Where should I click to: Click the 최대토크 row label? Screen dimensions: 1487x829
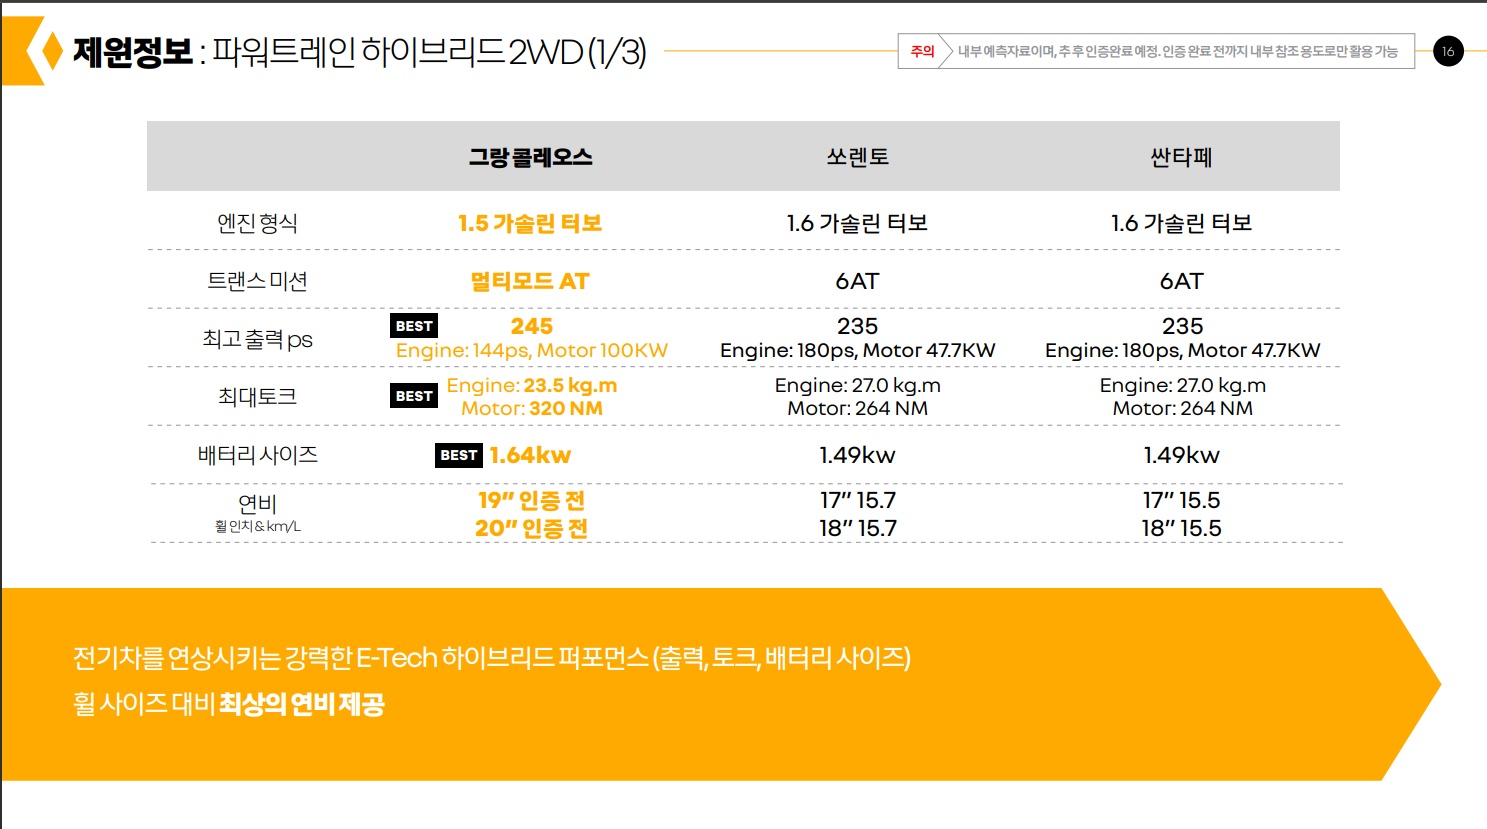[257, 397]
